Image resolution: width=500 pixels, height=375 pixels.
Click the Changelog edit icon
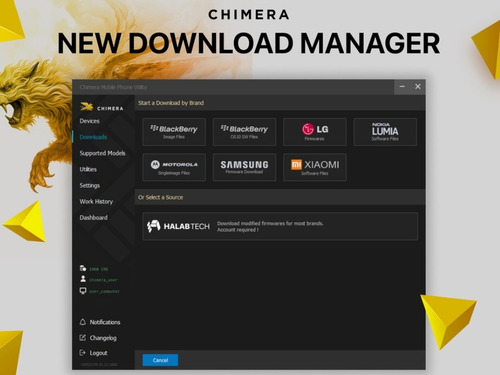[83, 338]
